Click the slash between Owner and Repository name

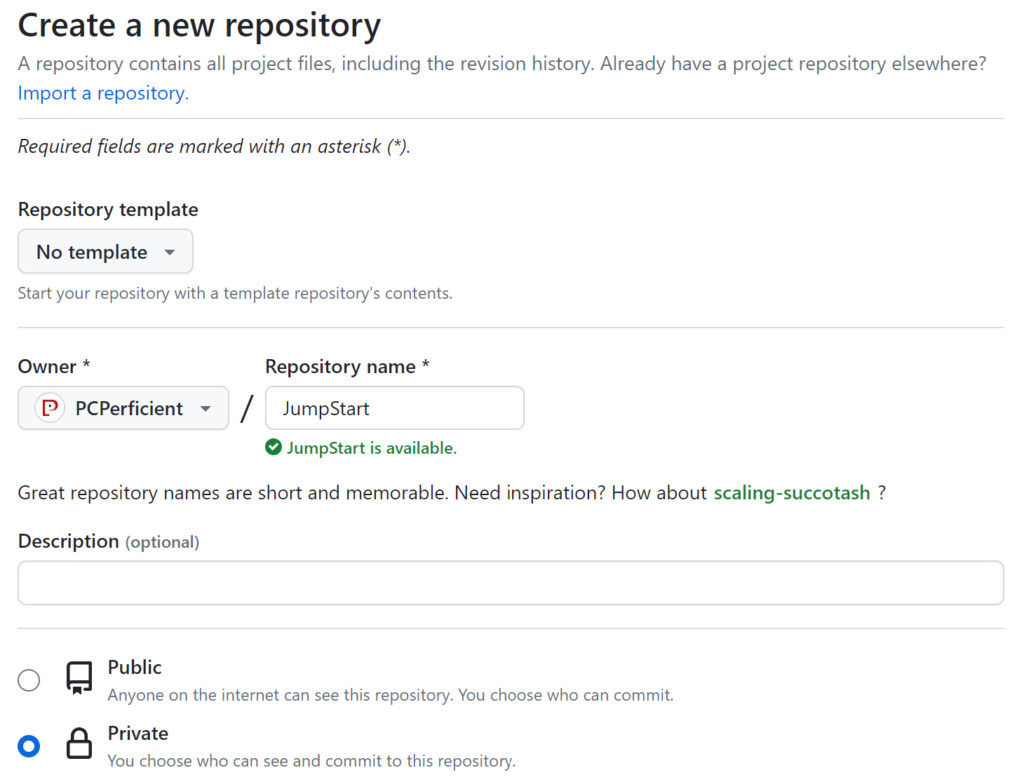pos(247,408)
